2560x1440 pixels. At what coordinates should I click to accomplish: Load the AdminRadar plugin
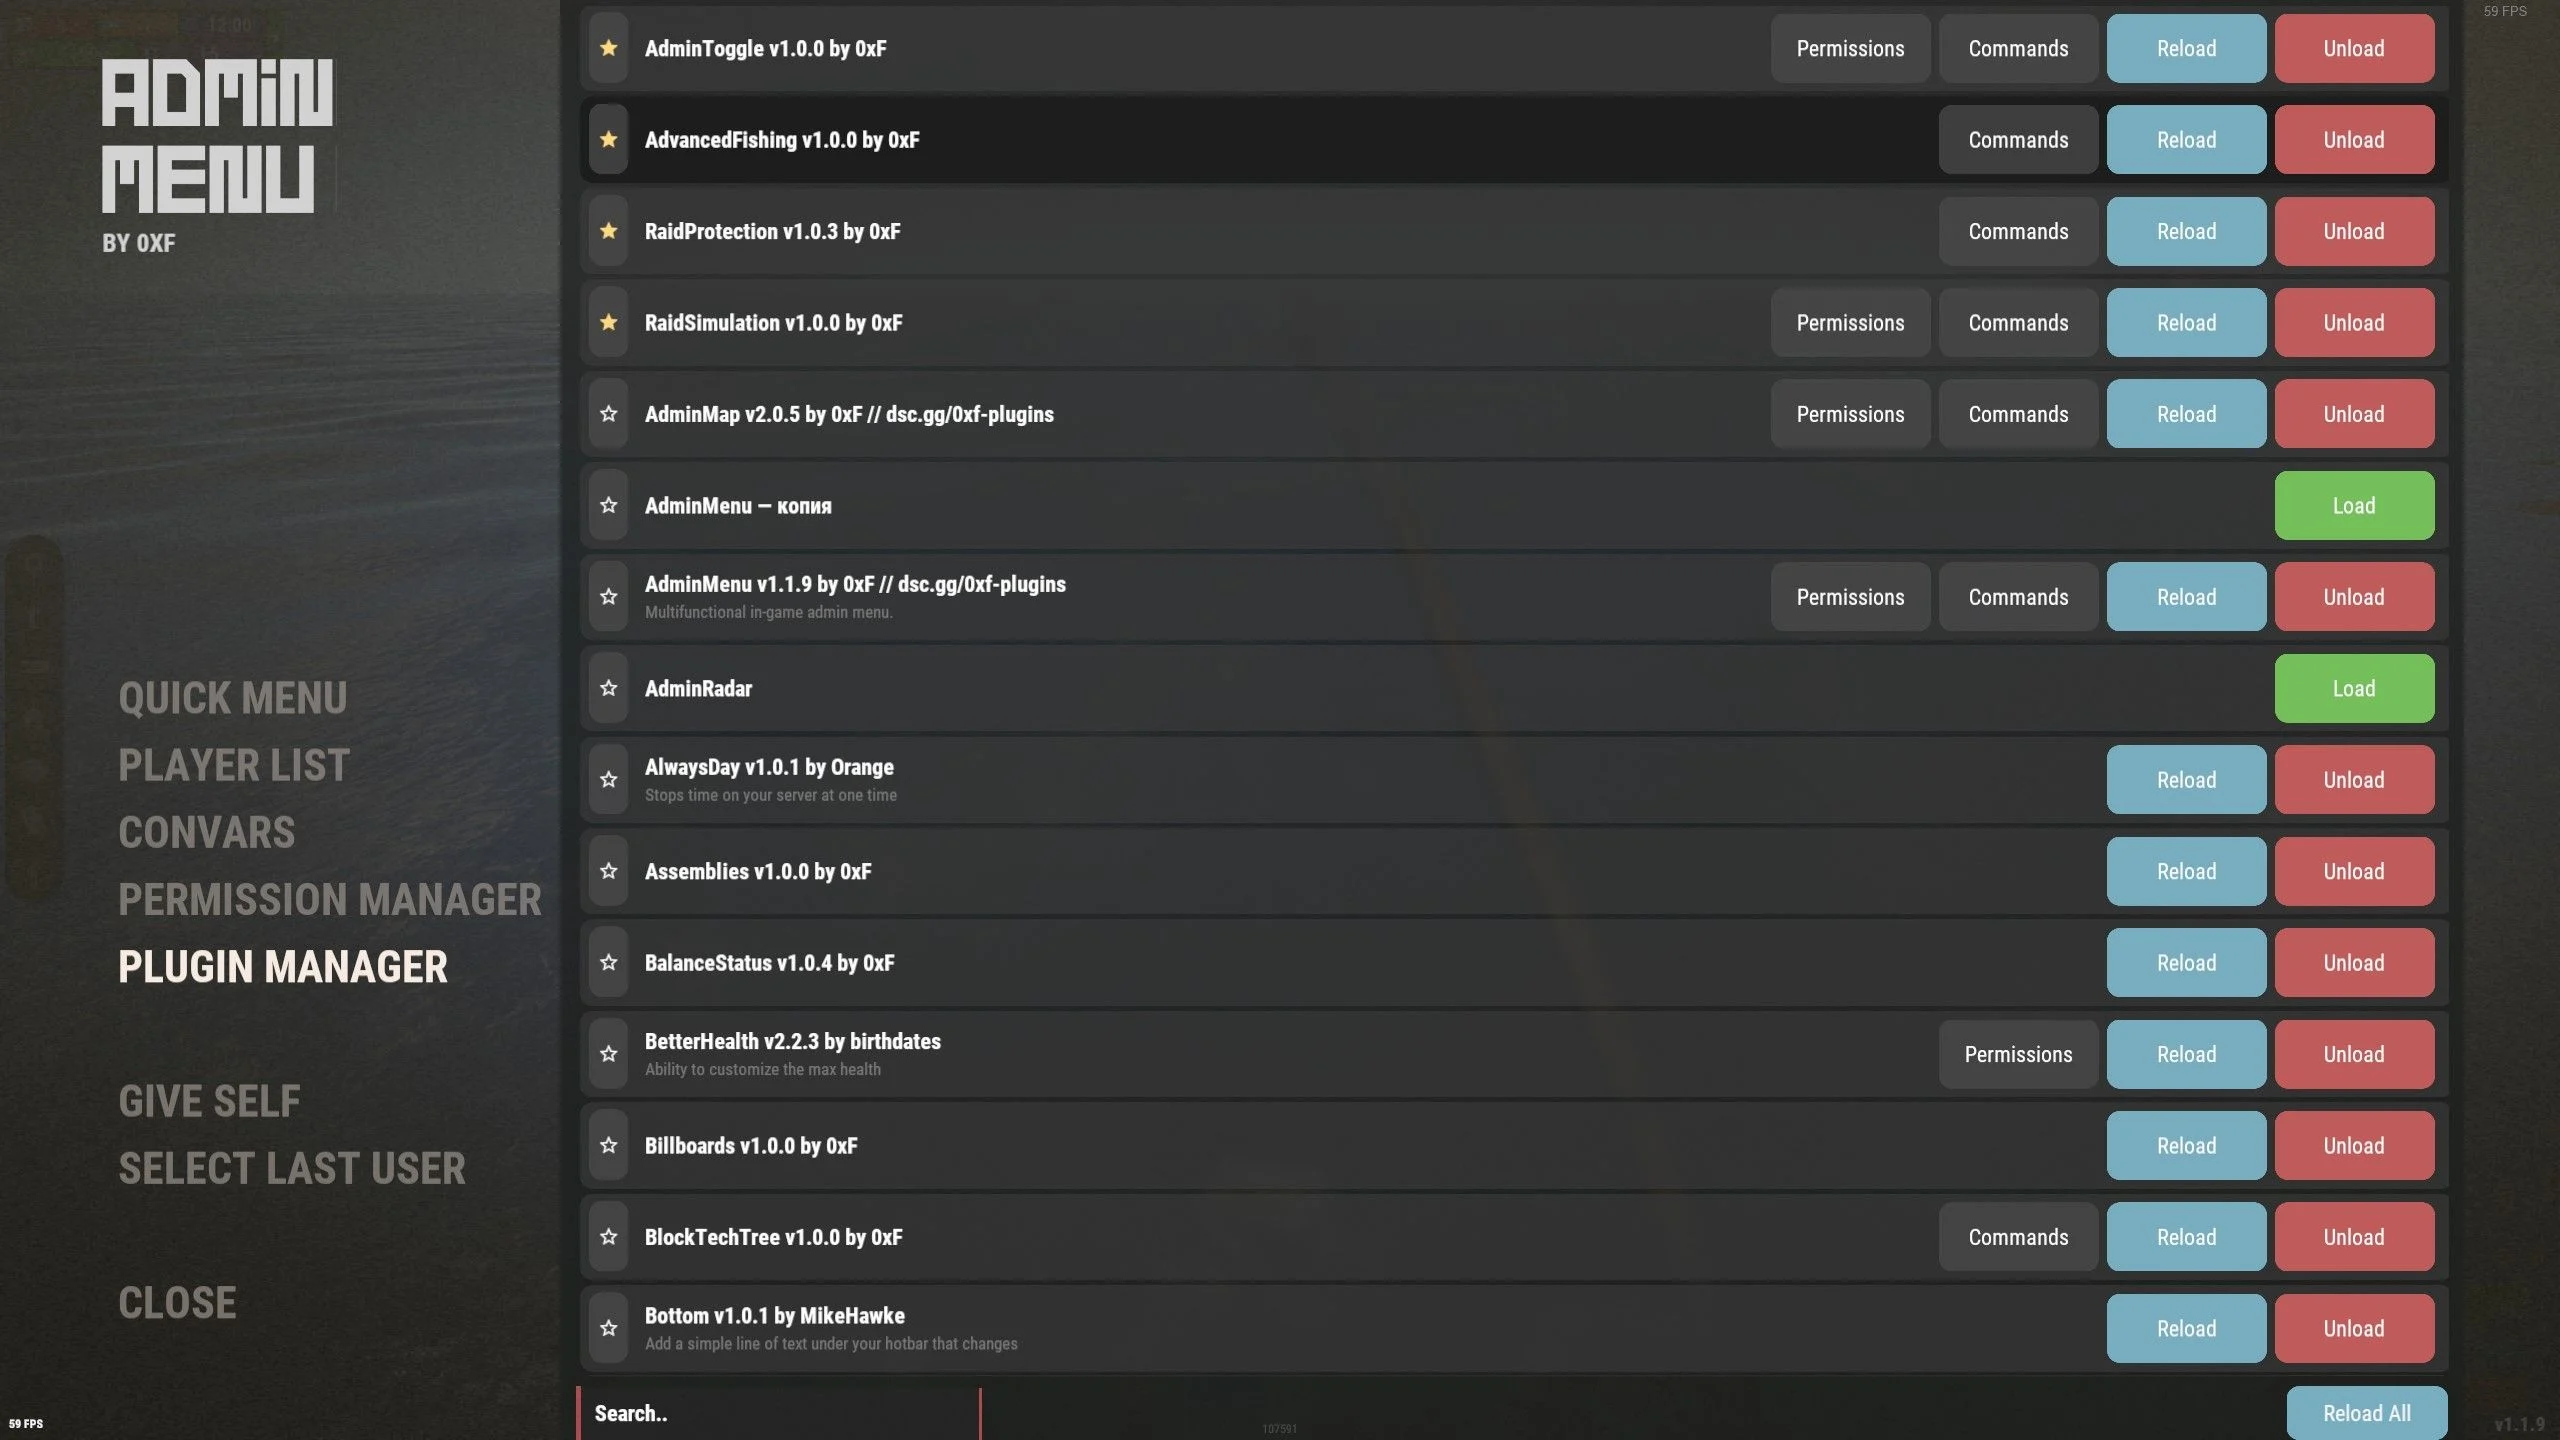(x=2354, y=688)
